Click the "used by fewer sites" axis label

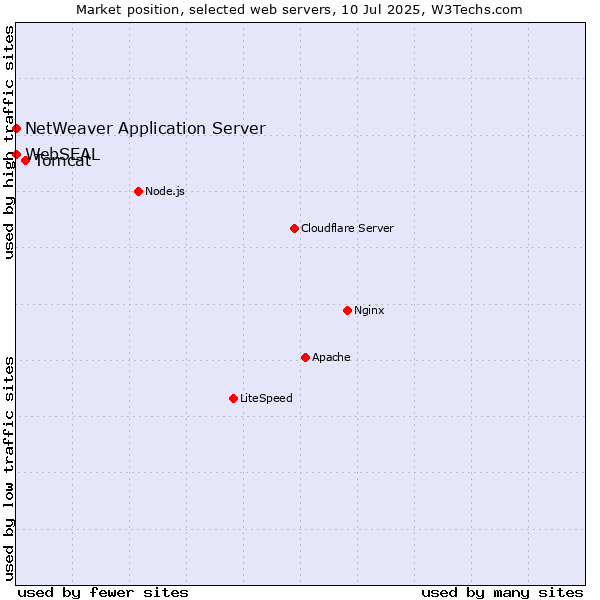coord(103,593)
